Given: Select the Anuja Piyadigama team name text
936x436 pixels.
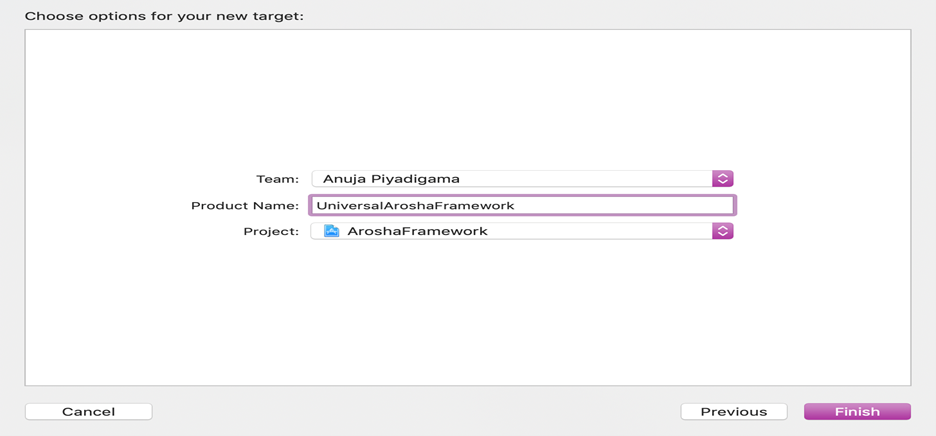Looking at the screenshot, I should tap(391, 179).
